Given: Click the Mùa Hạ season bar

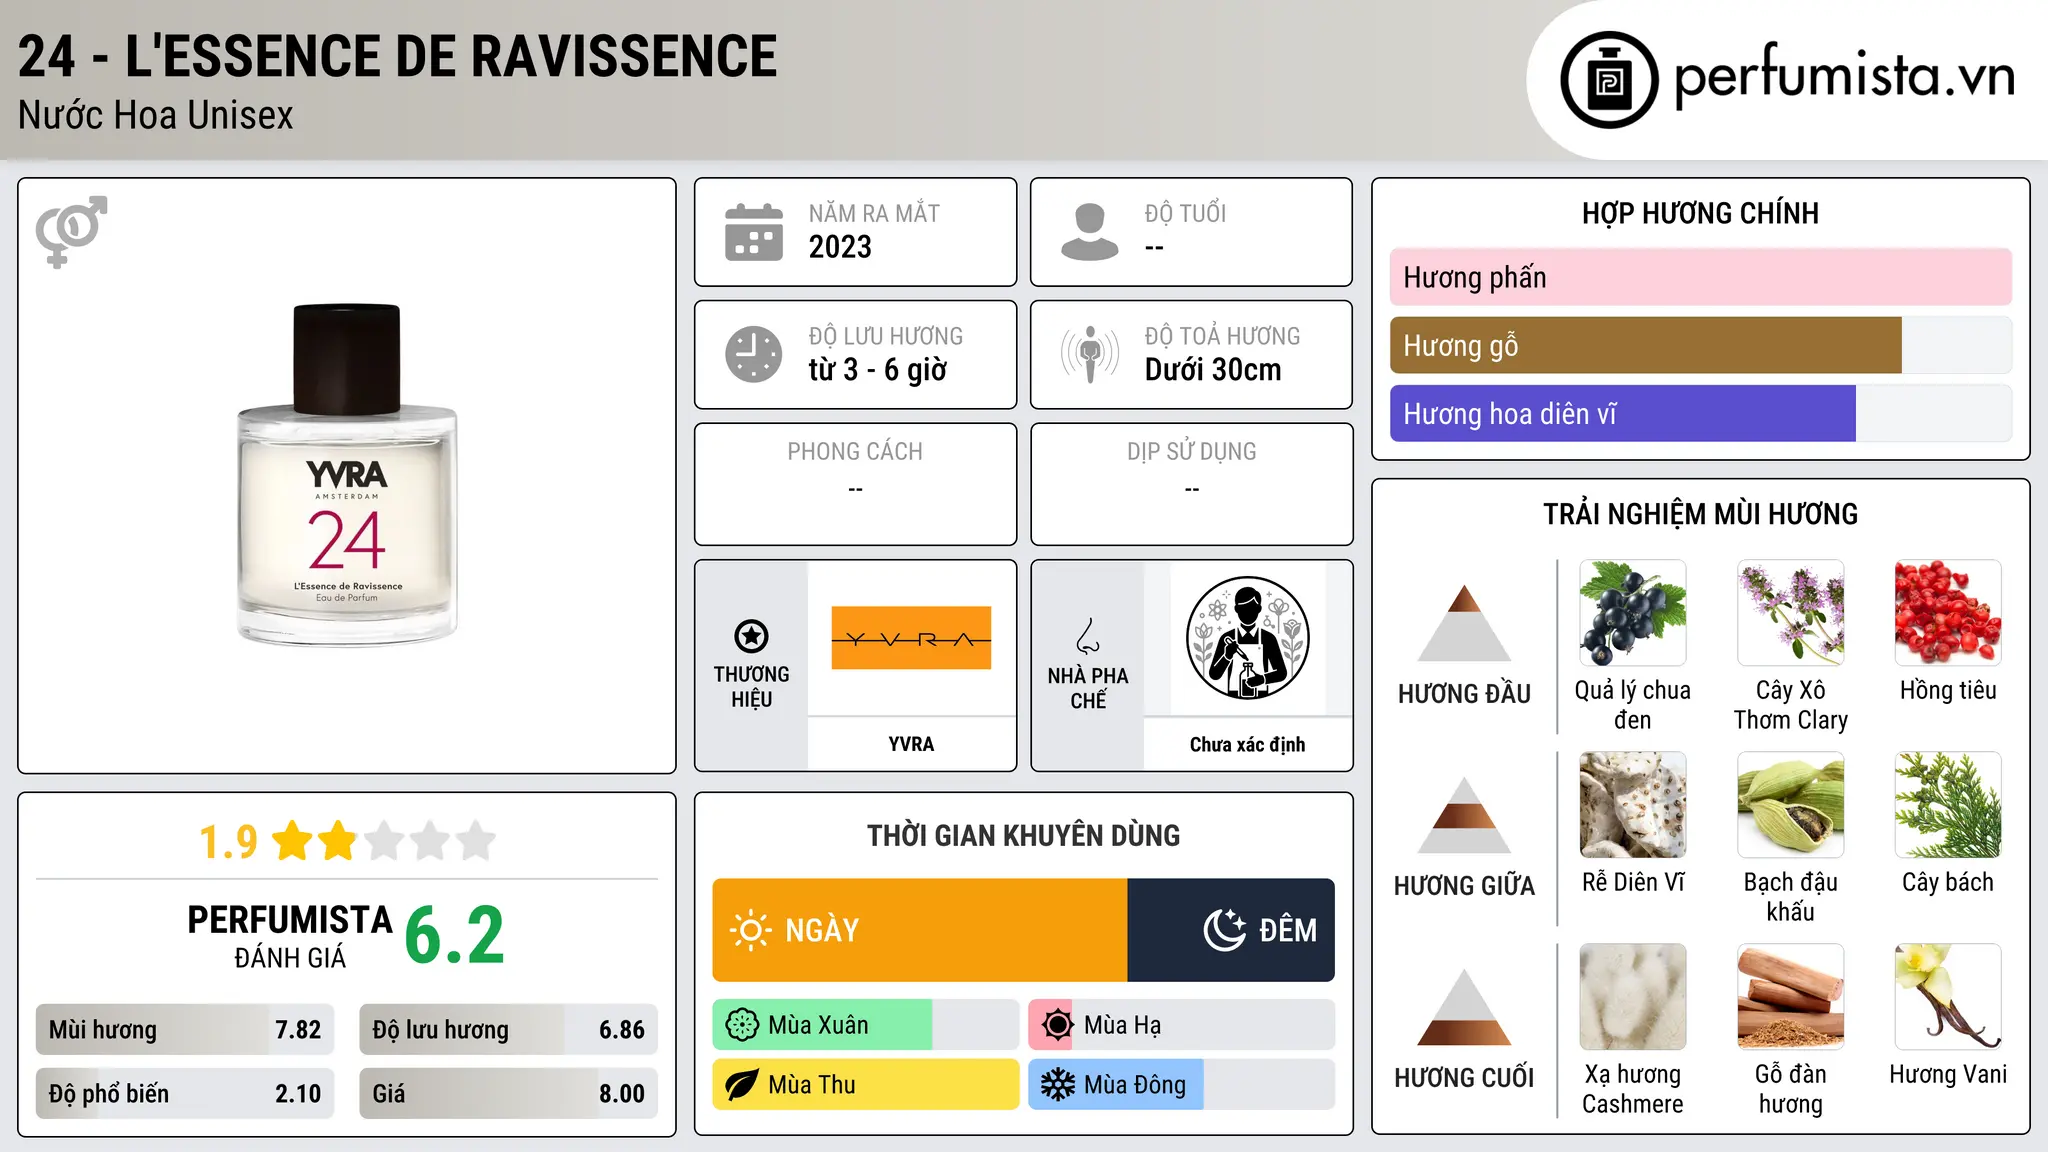Looking at the screenshot, I should [1181, 1025].
